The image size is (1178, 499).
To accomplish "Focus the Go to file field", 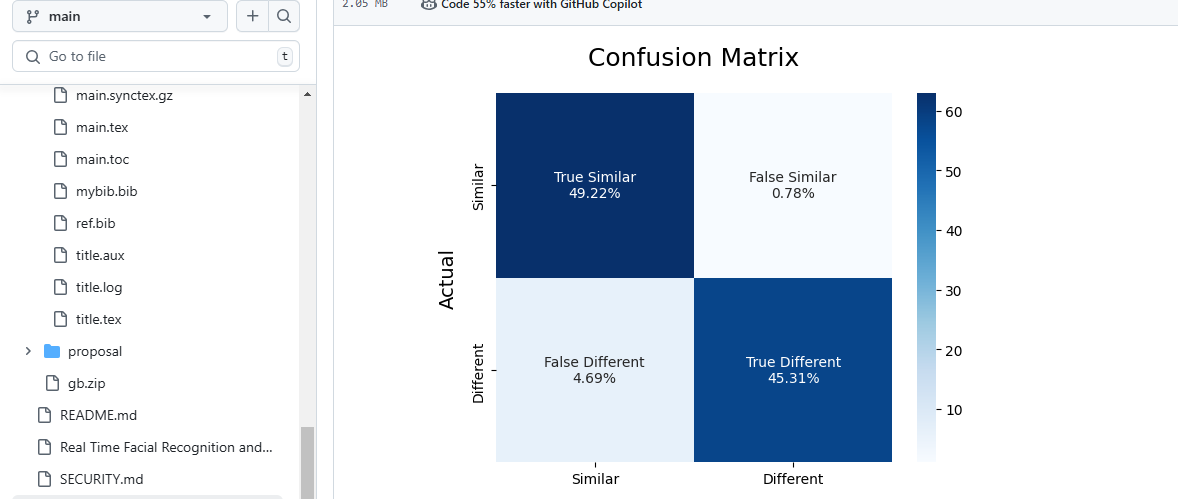I will click(x=150, y=56).
